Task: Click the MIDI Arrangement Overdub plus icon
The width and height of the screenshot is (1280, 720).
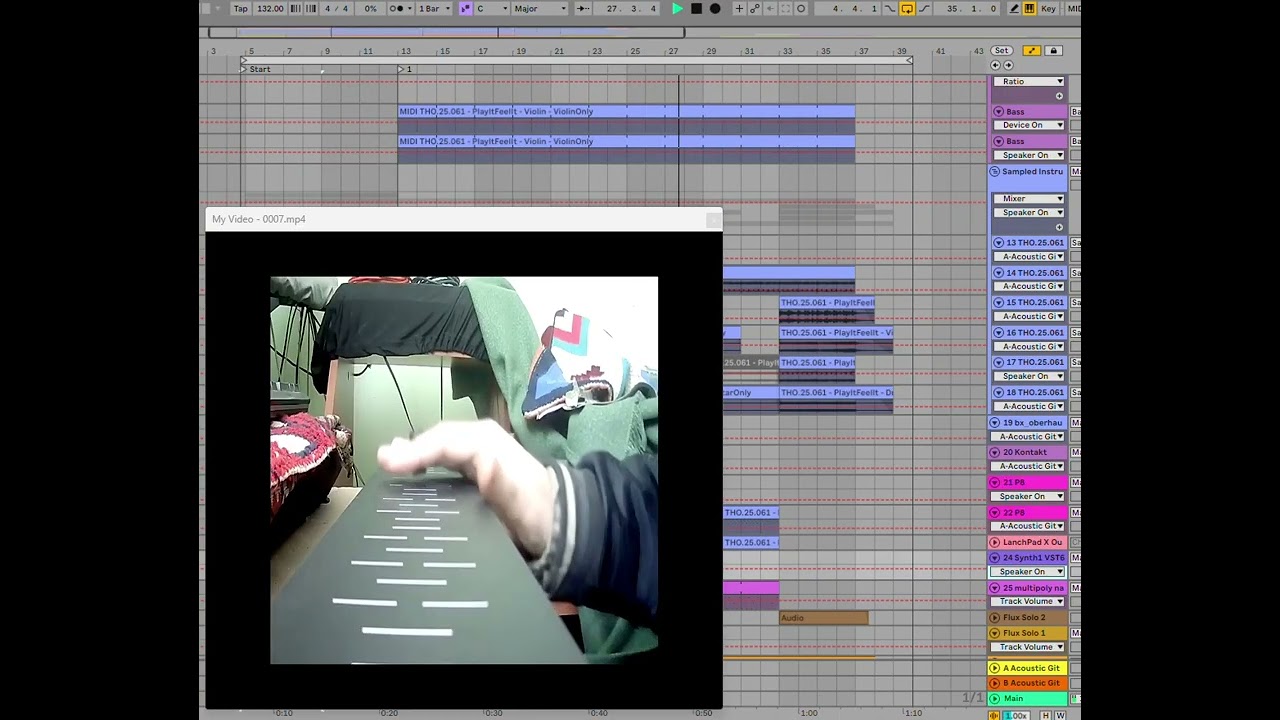Action: [739, 8]
